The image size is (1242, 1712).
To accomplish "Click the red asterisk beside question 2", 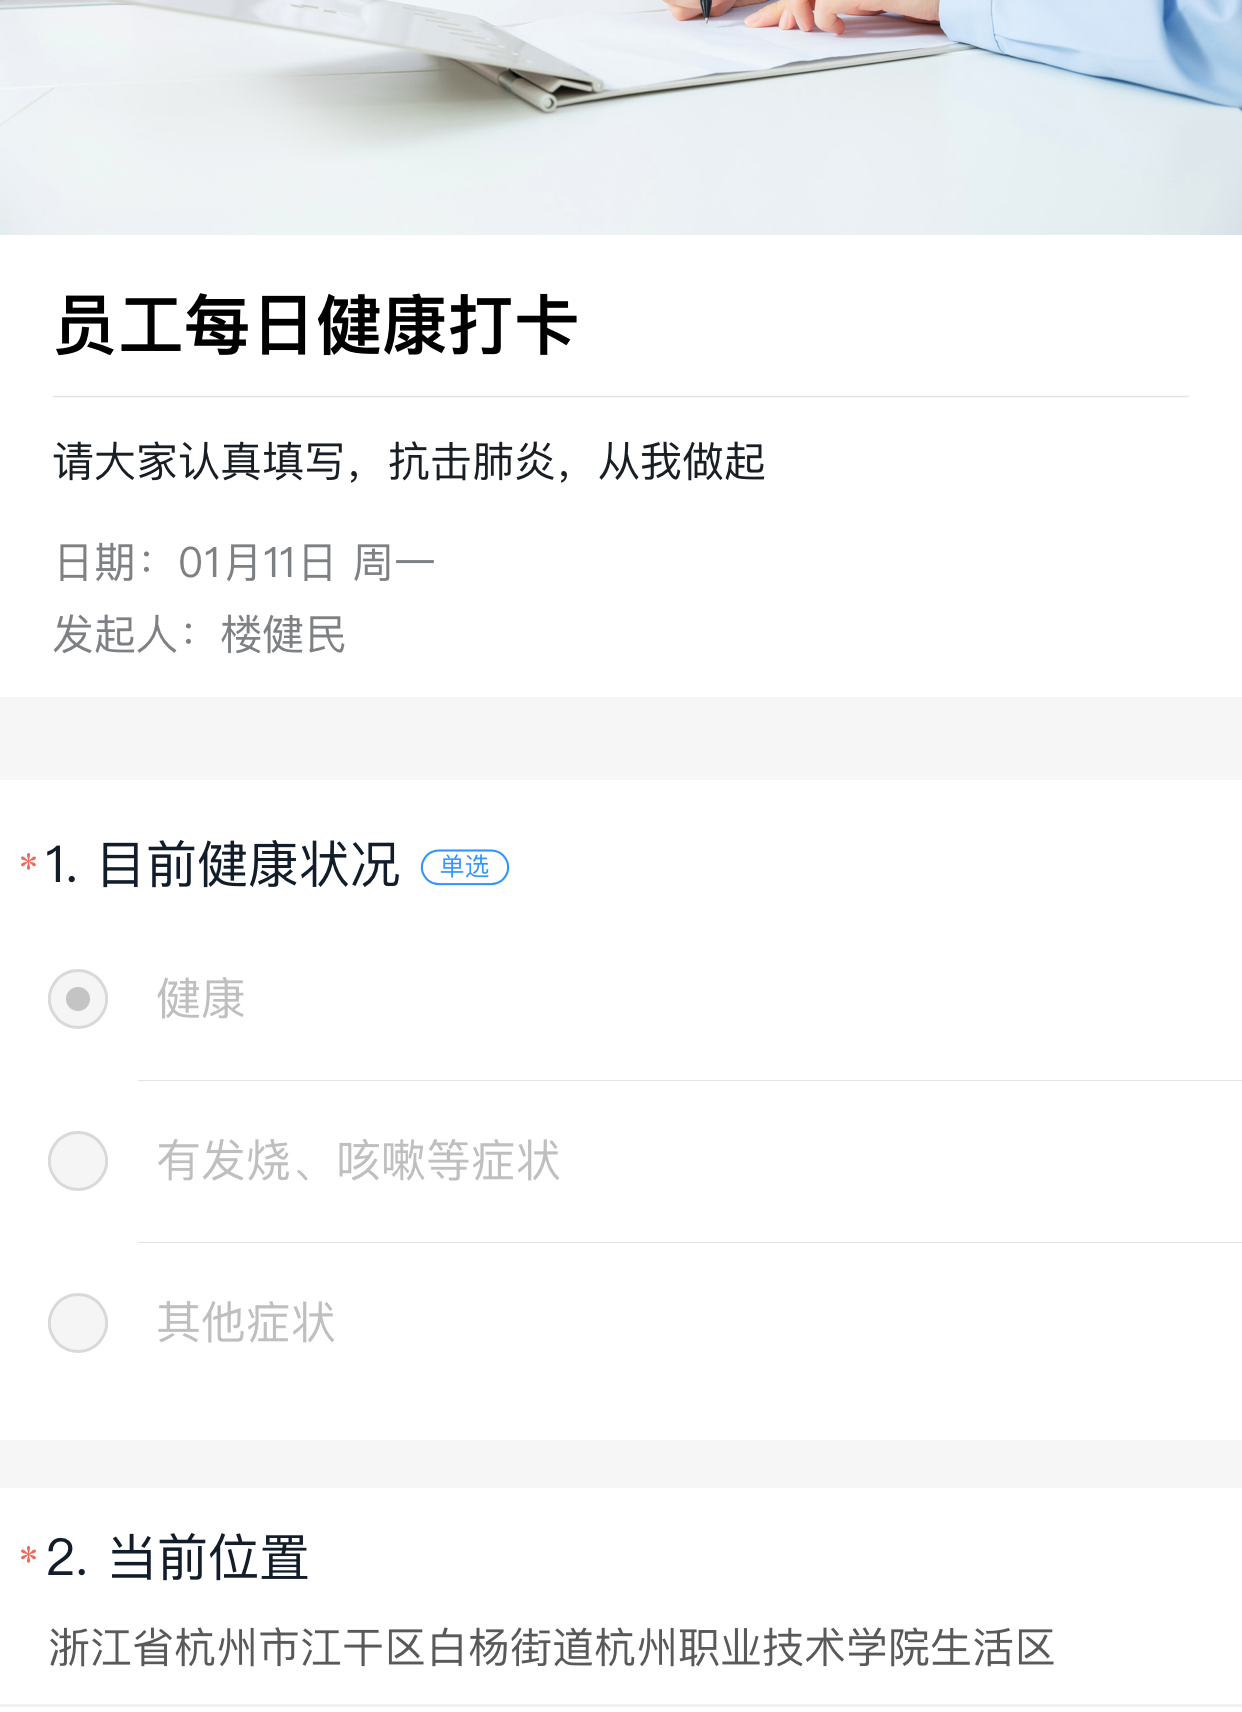I will point(28,1556).
